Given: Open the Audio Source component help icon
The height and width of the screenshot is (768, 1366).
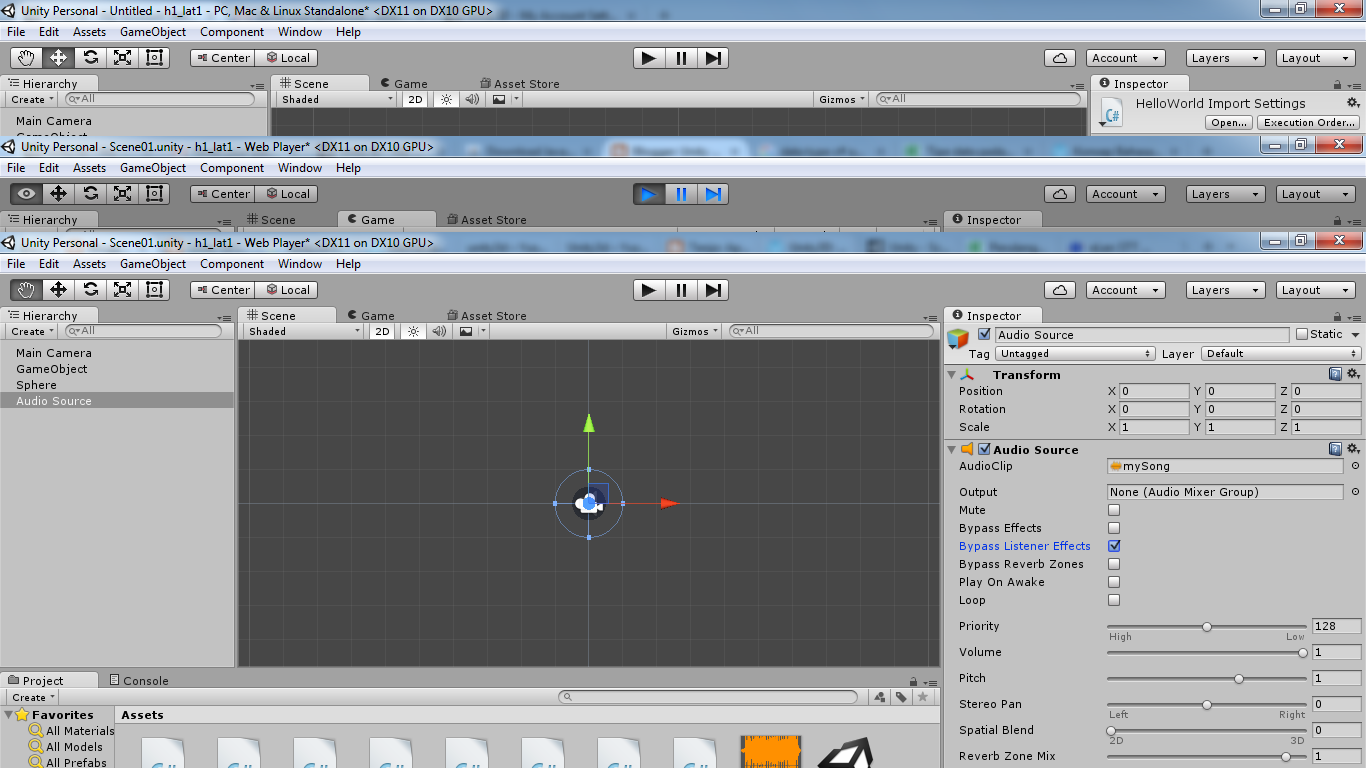Looking at the screenshot, I should coord(1335,449).
